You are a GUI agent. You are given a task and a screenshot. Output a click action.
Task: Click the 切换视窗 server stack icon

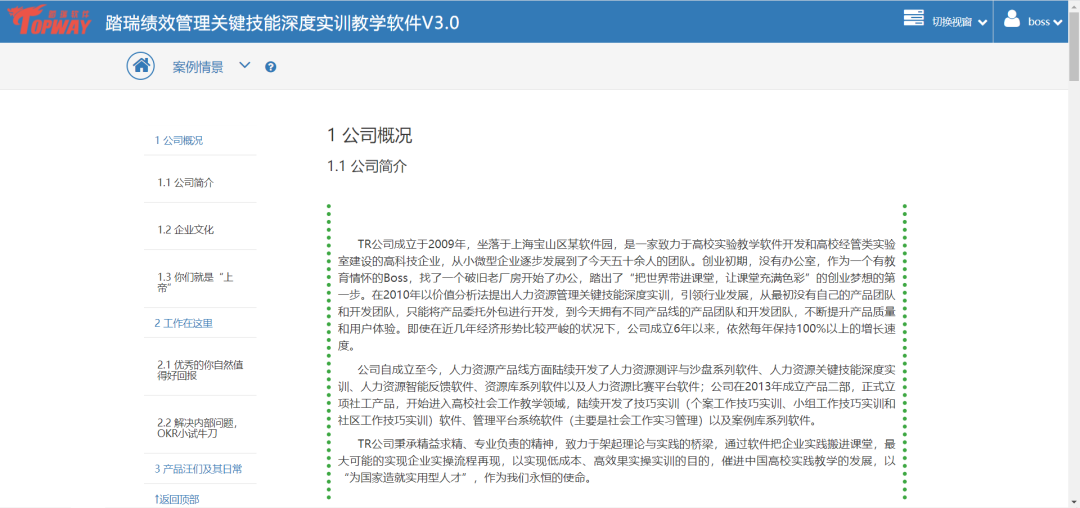pyautogui.click(x=913, y=19)
